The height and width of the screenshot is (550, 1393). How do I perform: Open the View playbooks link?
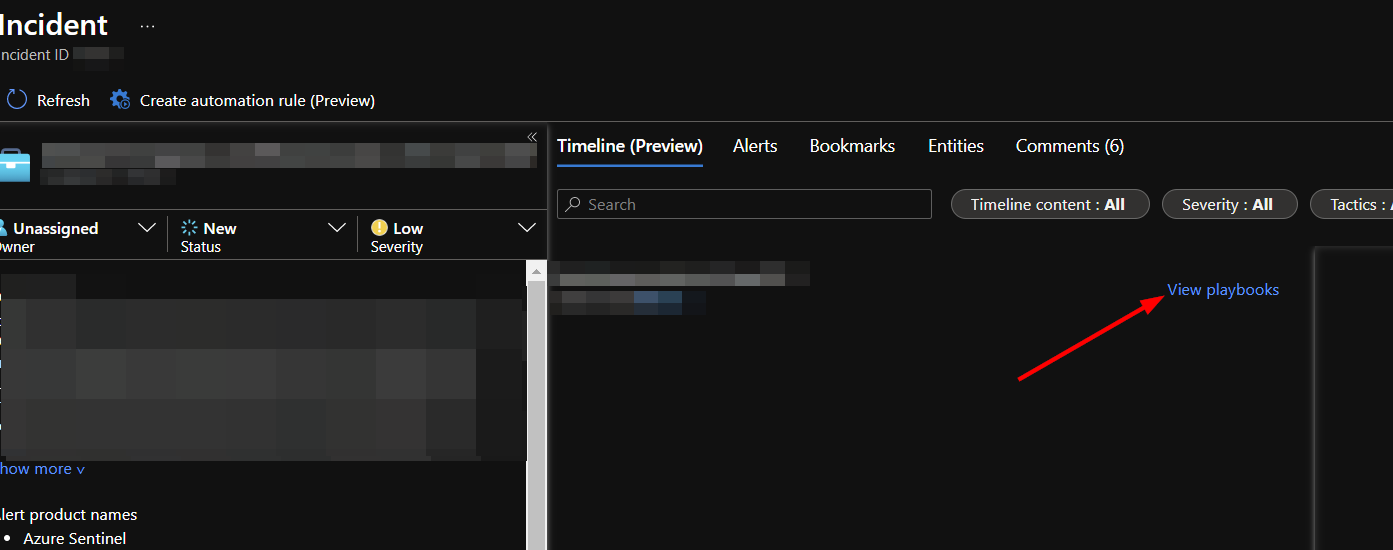pos(1223,290)
